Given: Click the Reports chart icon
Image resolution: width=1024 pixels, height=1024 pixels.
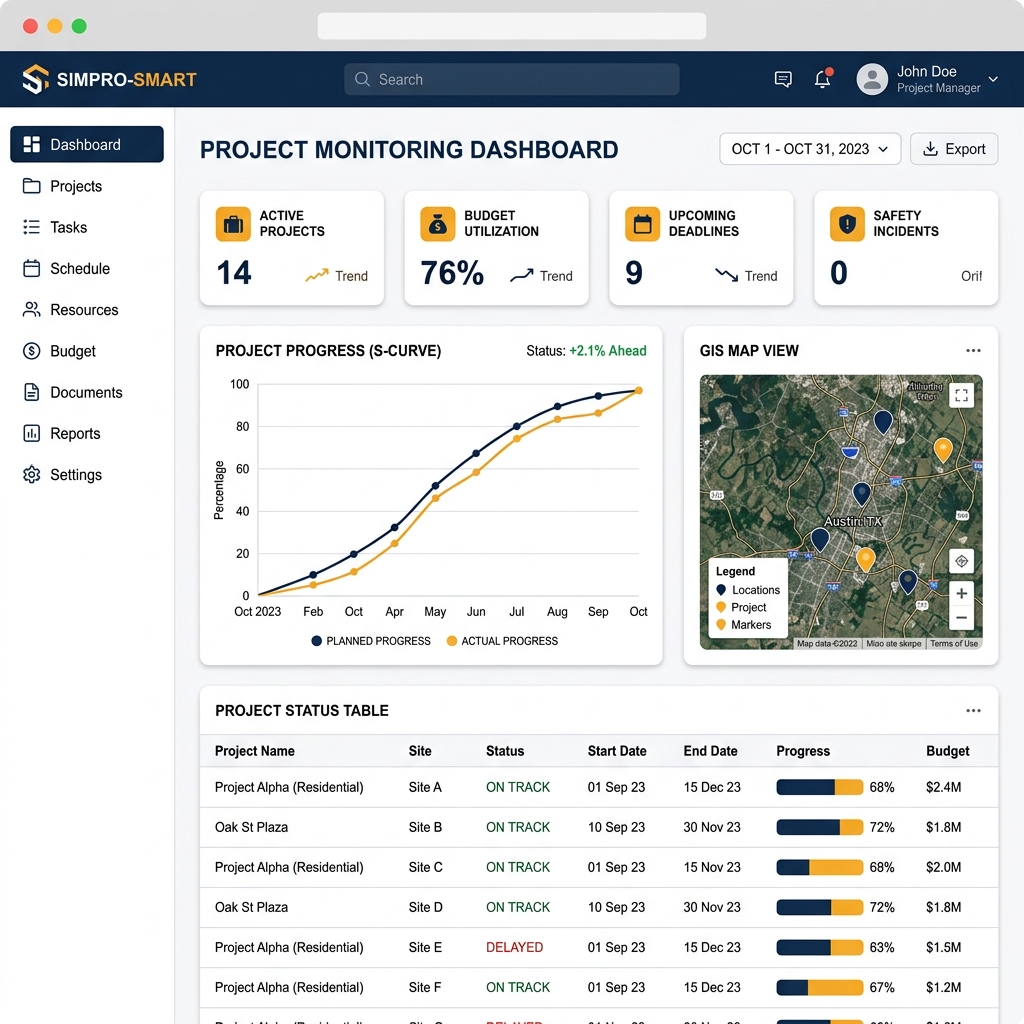Looking at the screenshot, I should point(31,433).
